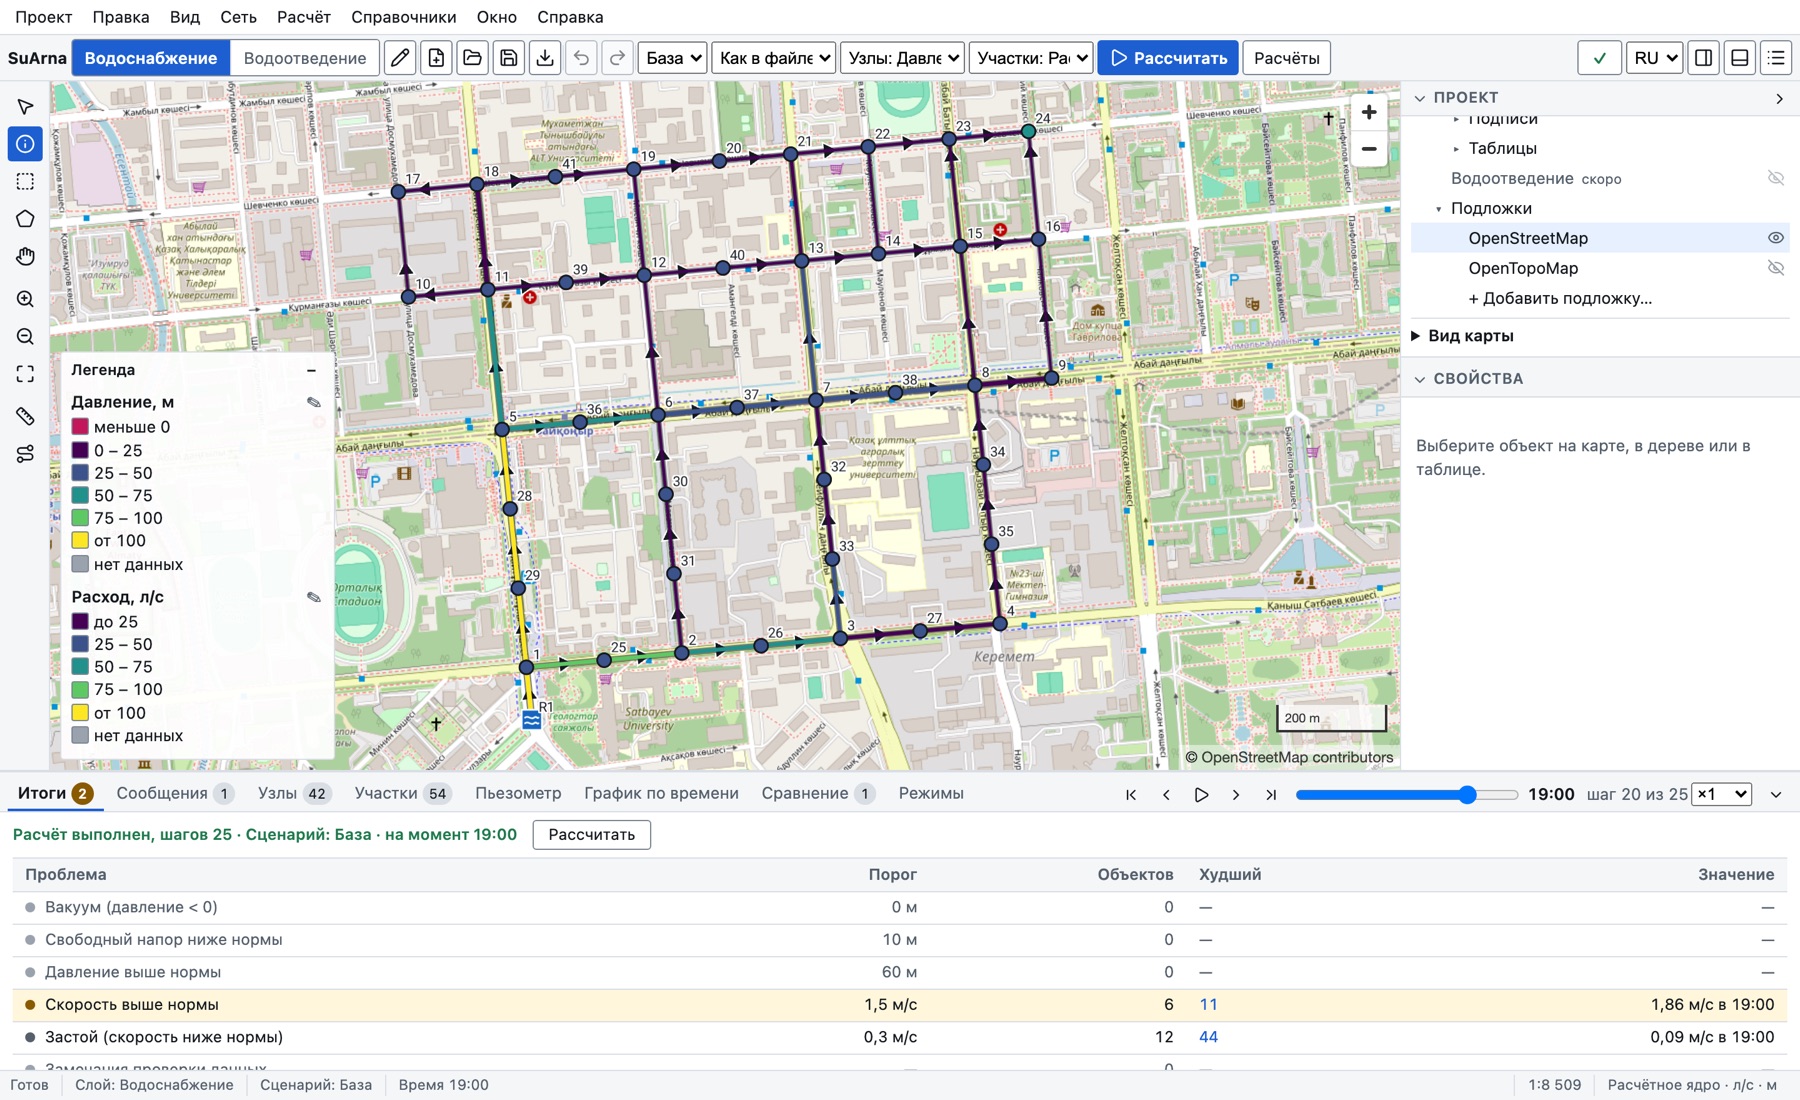Open the Расчёт menu

pyautogui.click(x=304, y=17)
